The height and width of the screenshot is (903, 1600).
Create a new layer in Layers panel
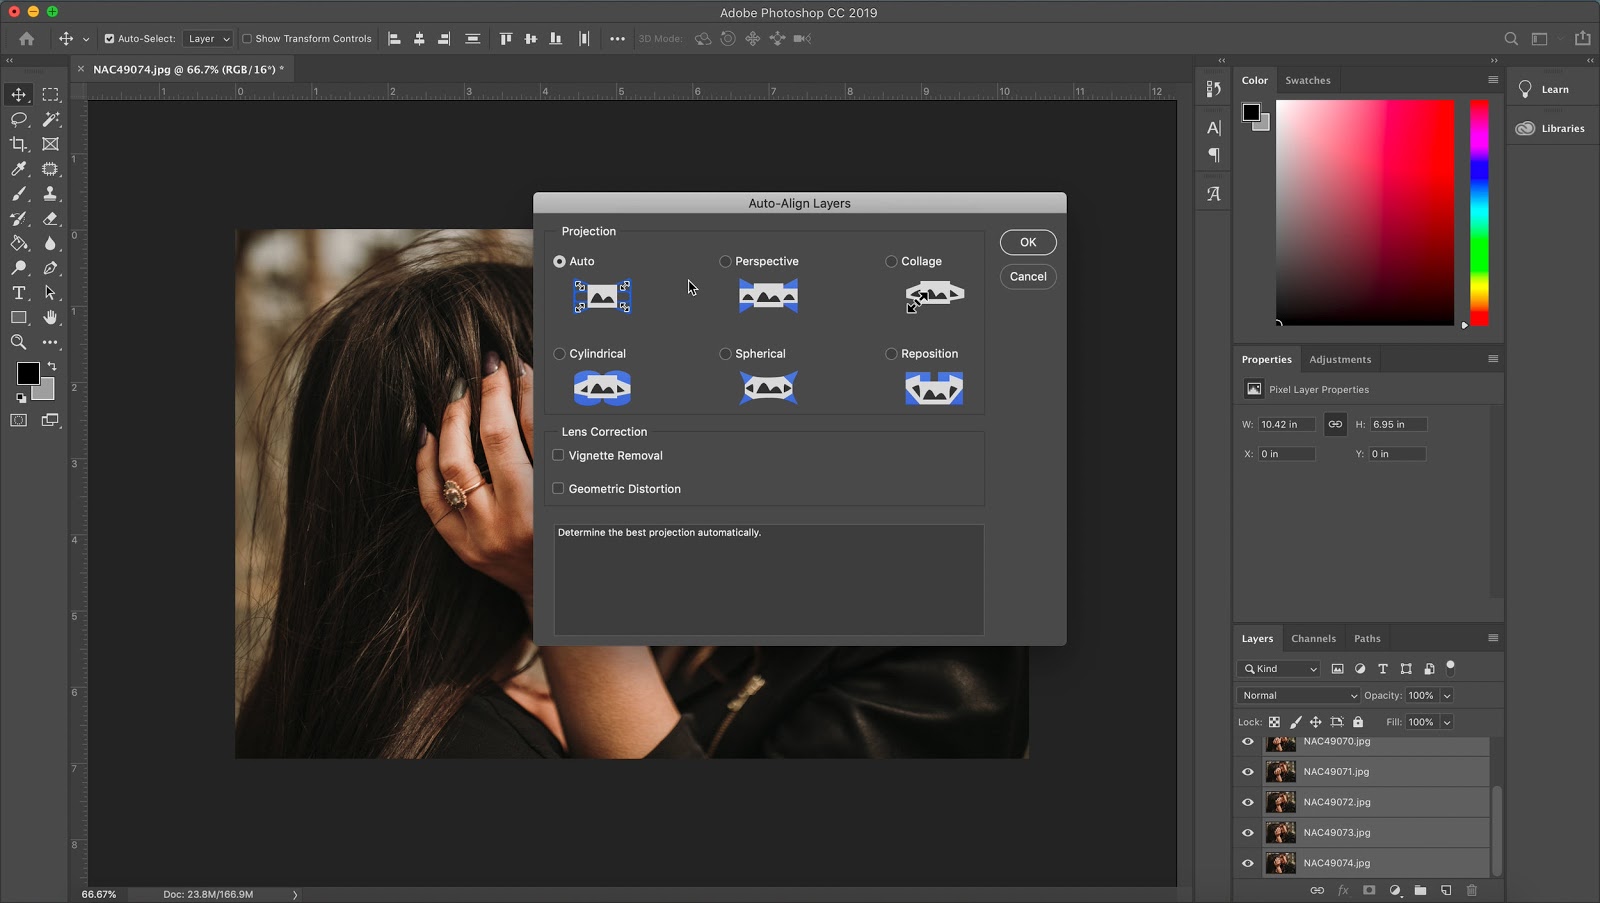(1446, 890)
